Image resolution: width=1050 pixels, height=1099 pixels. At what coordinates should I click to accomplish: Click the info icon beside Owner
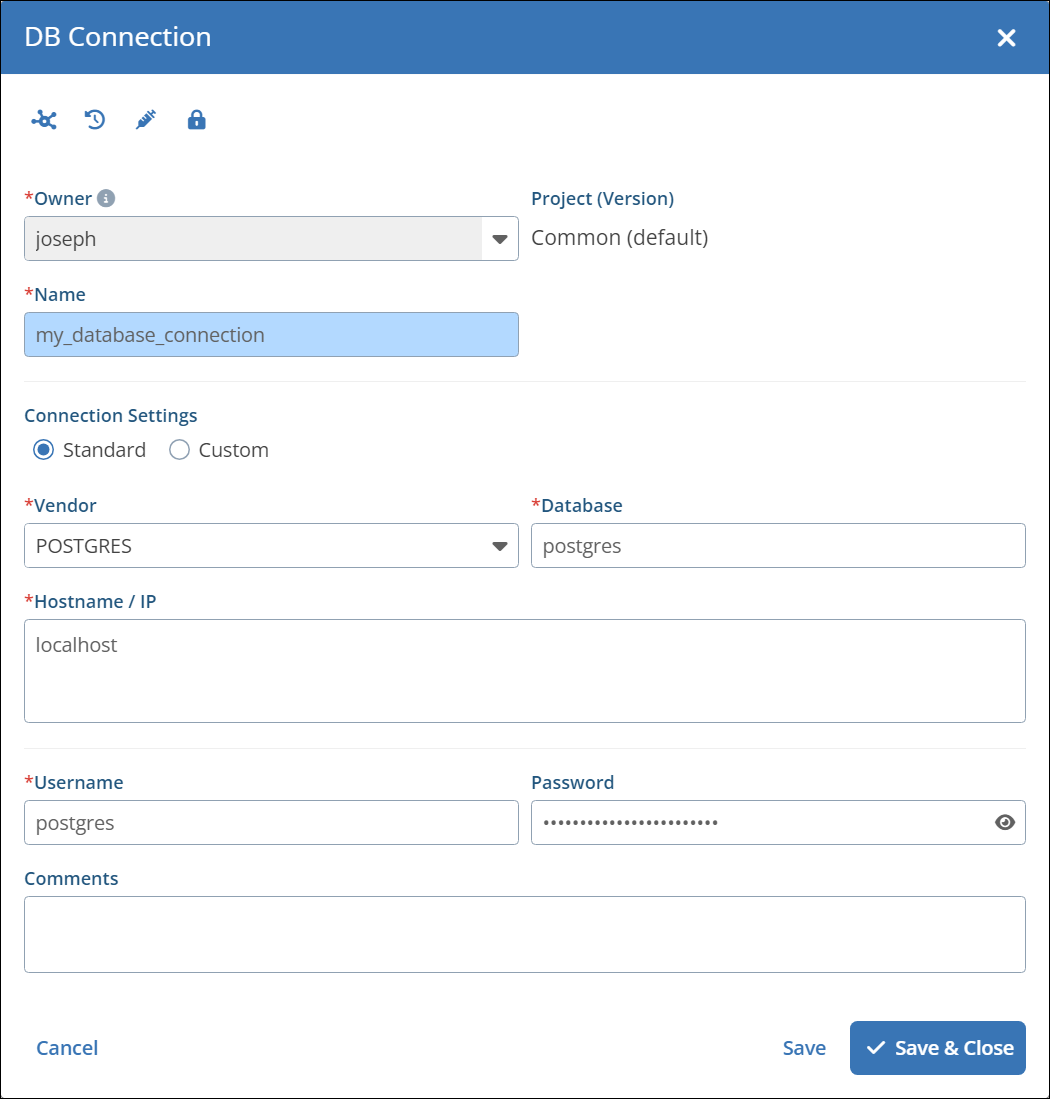click(106, 198)
